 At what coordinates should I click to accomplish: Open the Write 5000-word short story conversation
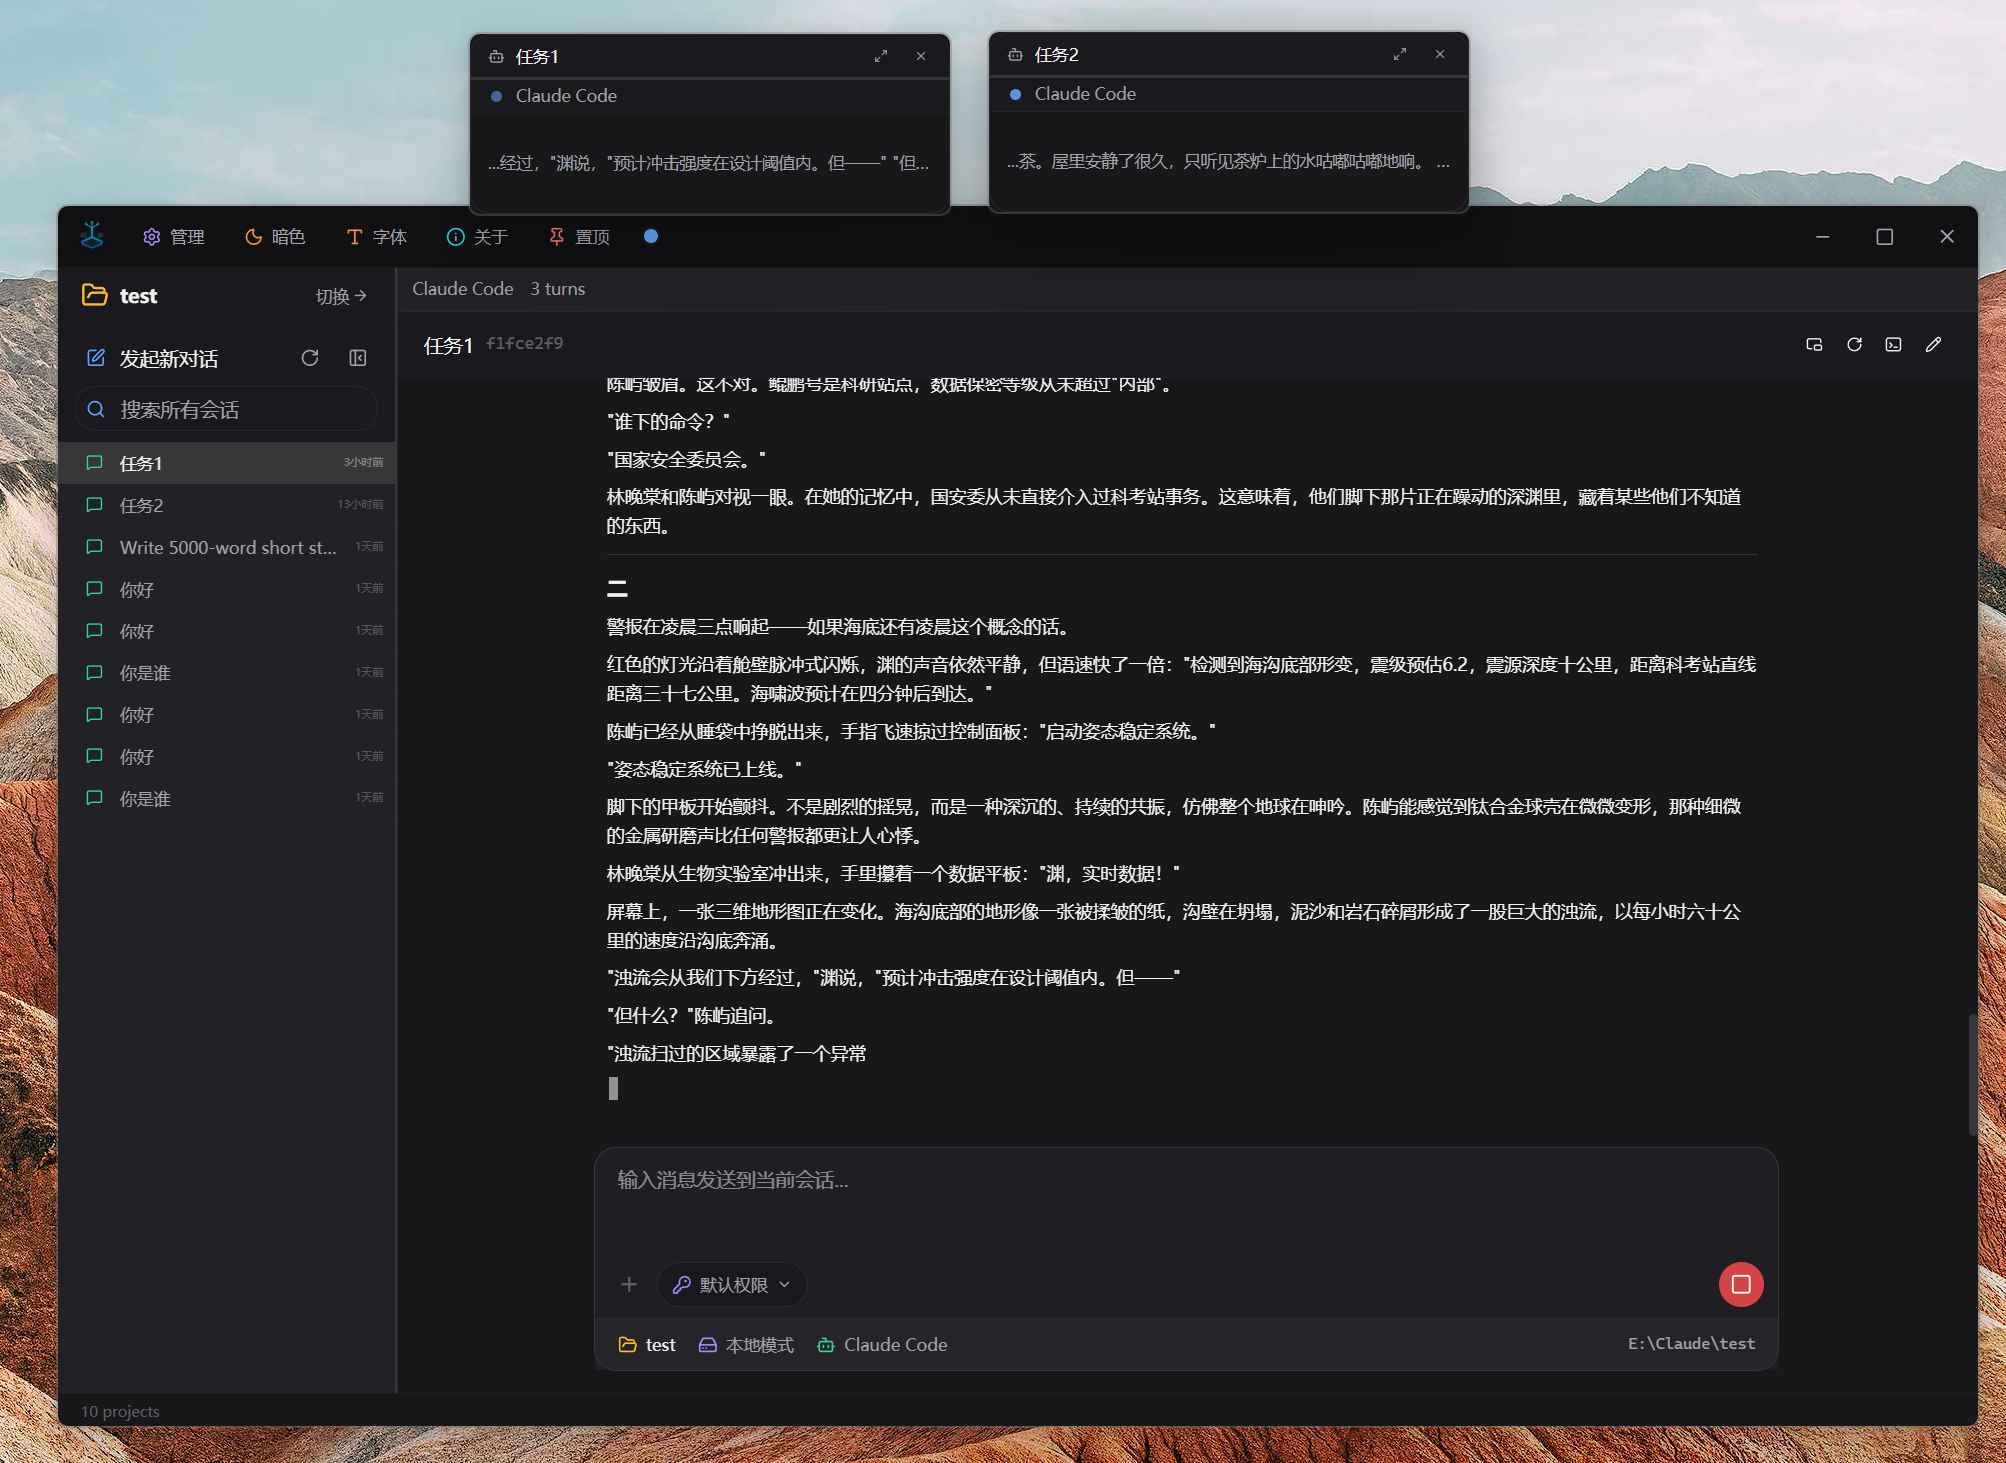(227, 547)
